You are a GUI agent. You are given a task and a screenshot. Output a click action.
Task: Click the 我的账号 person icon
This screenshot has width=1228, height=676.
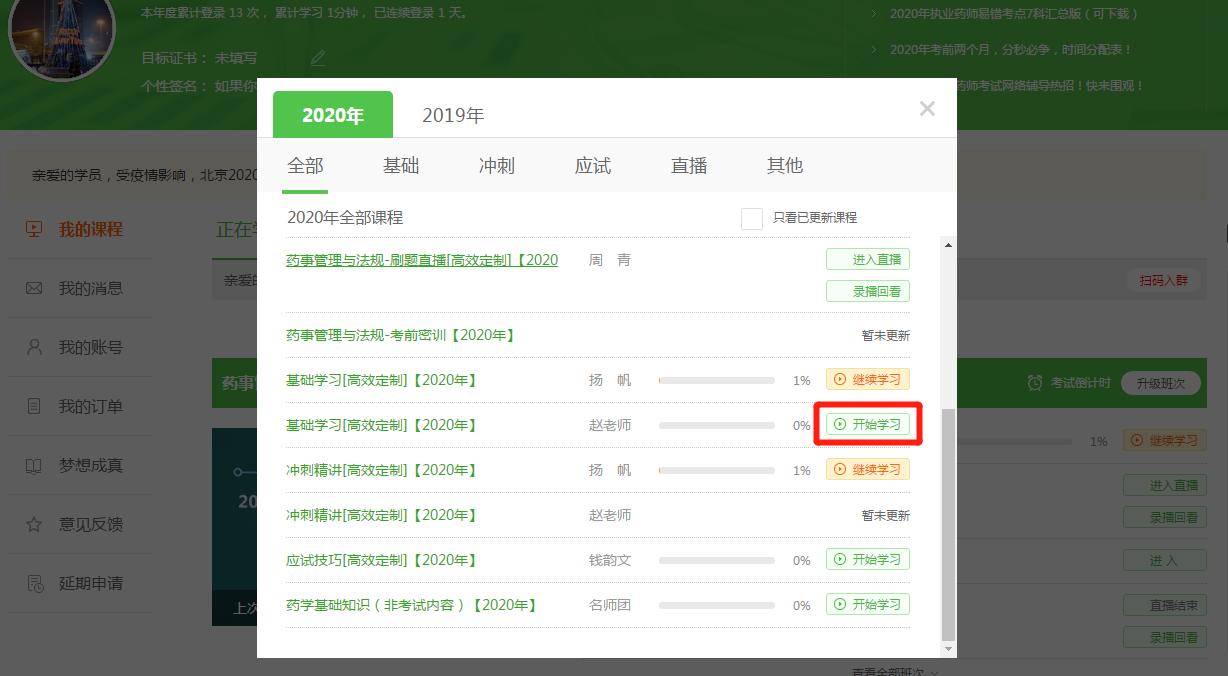35,347
